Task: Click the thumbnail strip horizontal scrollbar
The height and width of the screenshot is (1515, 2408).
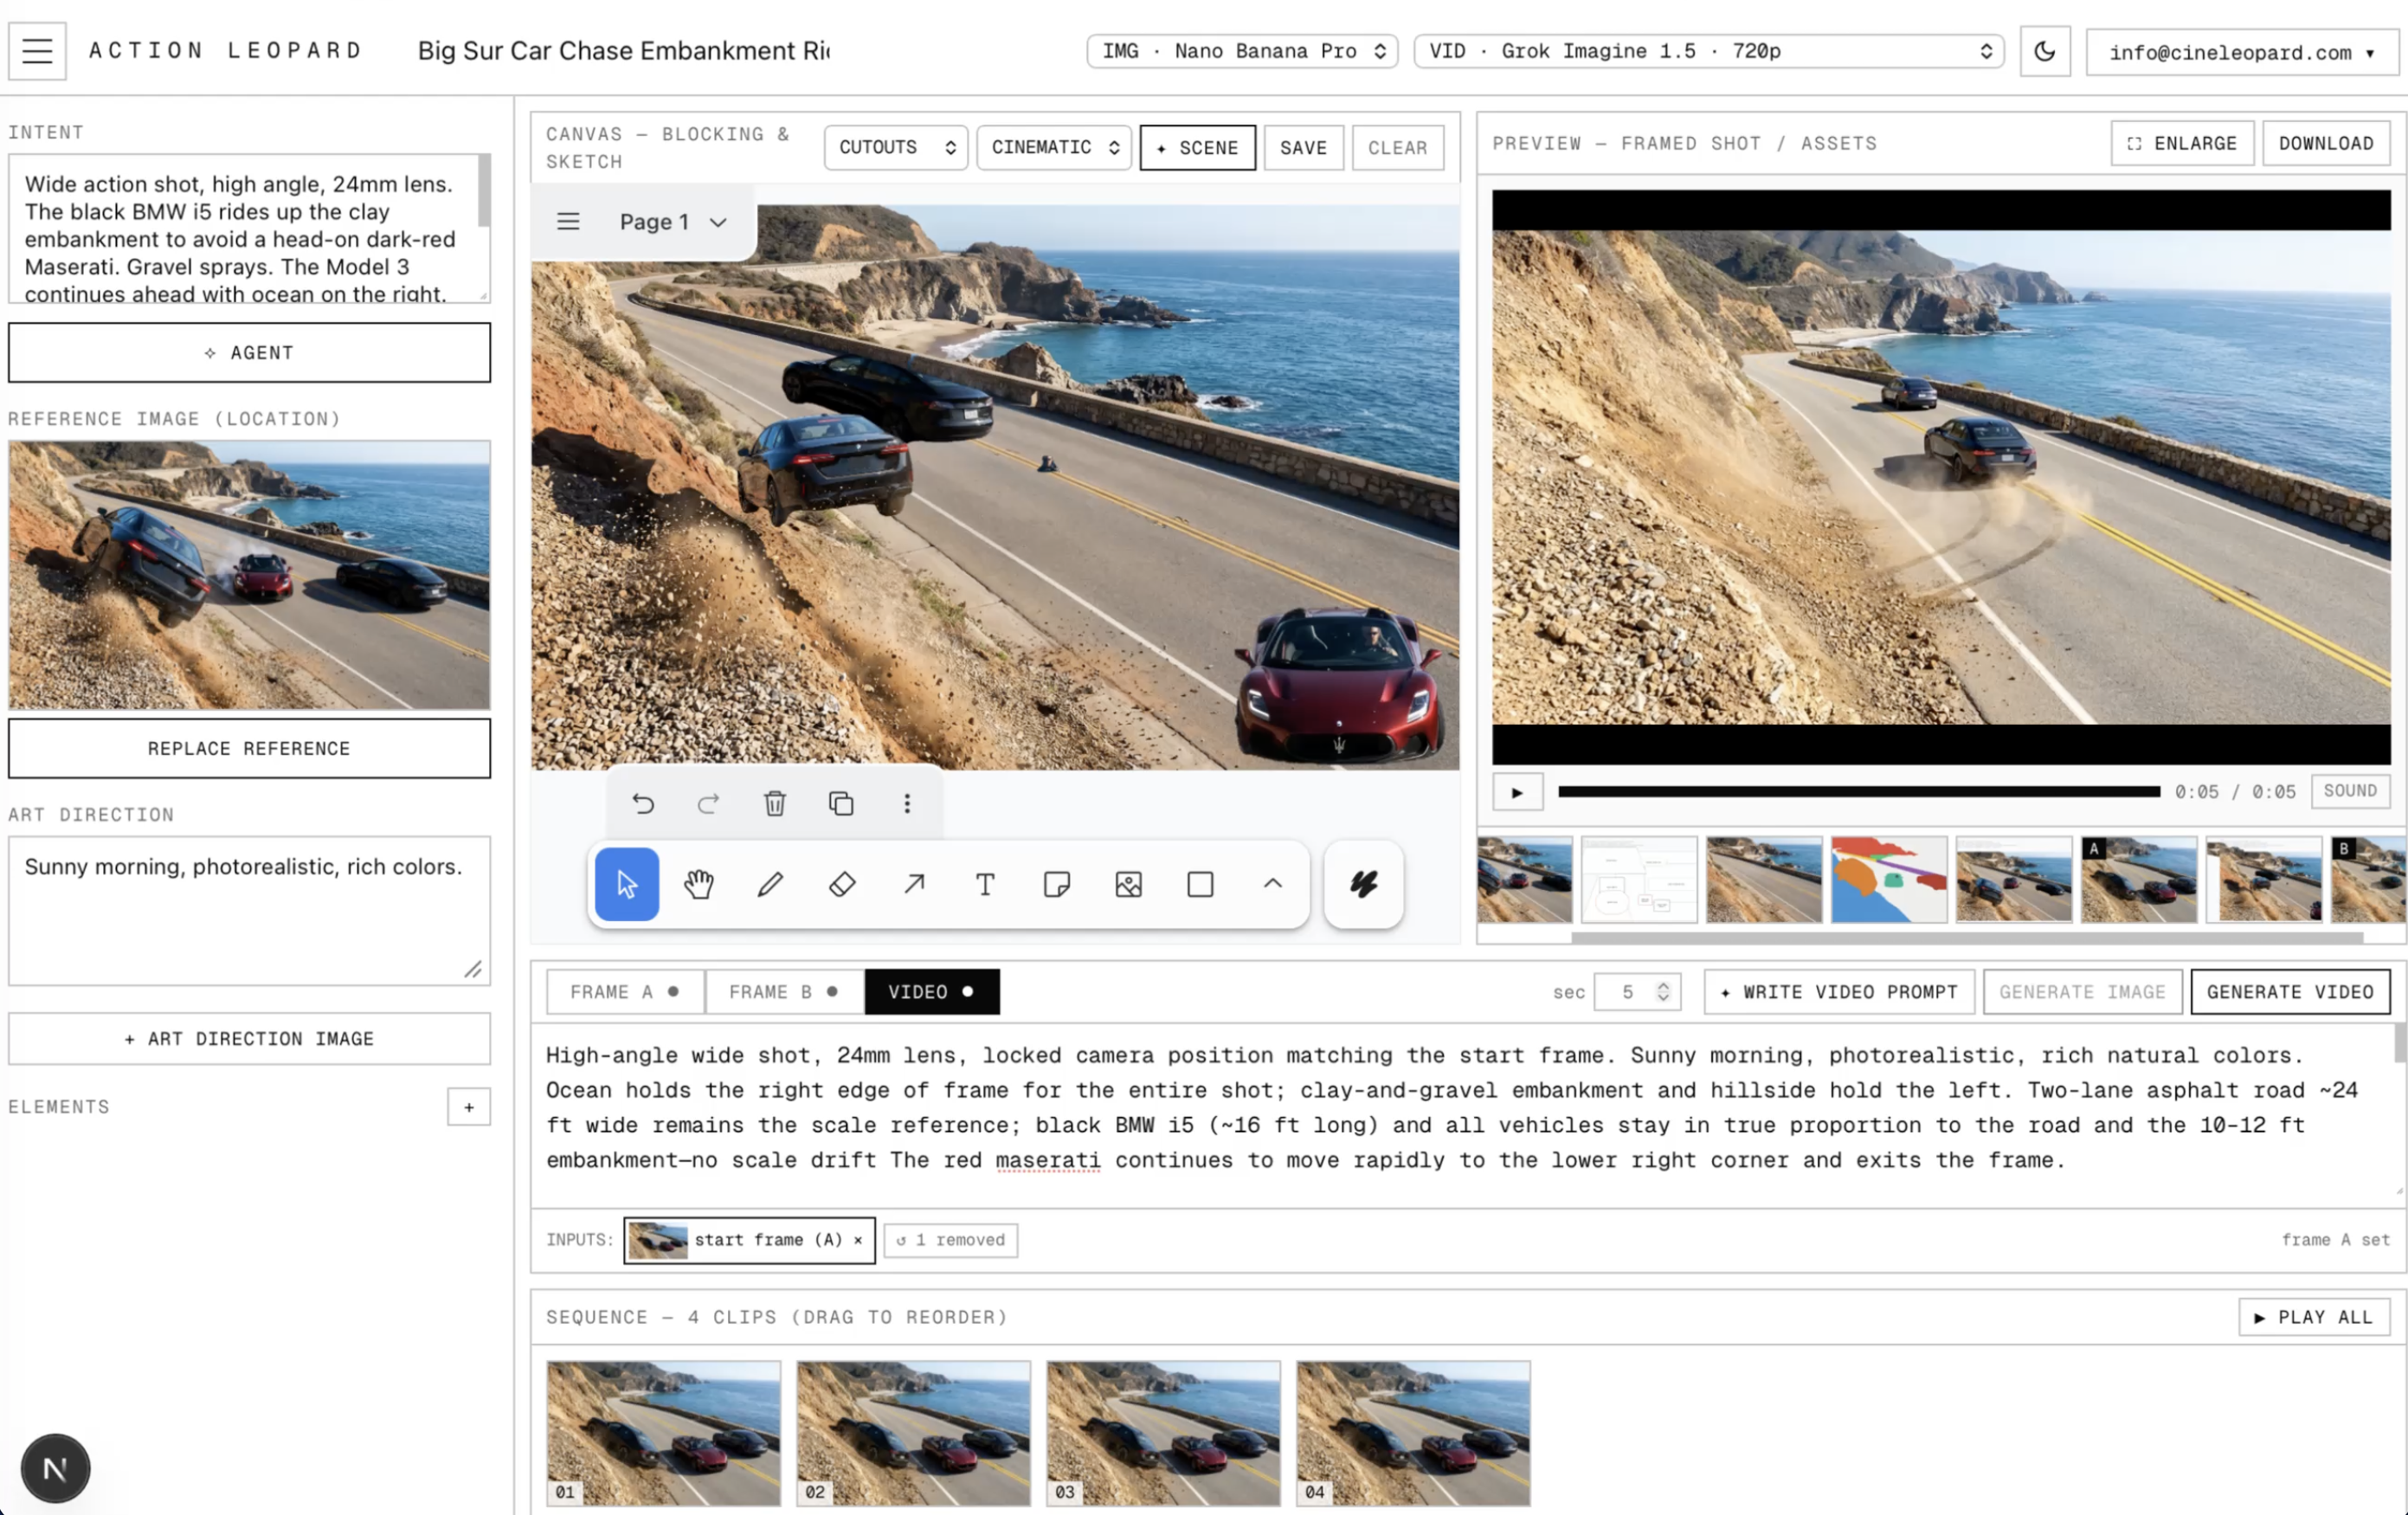Action: coord(1967,938)
